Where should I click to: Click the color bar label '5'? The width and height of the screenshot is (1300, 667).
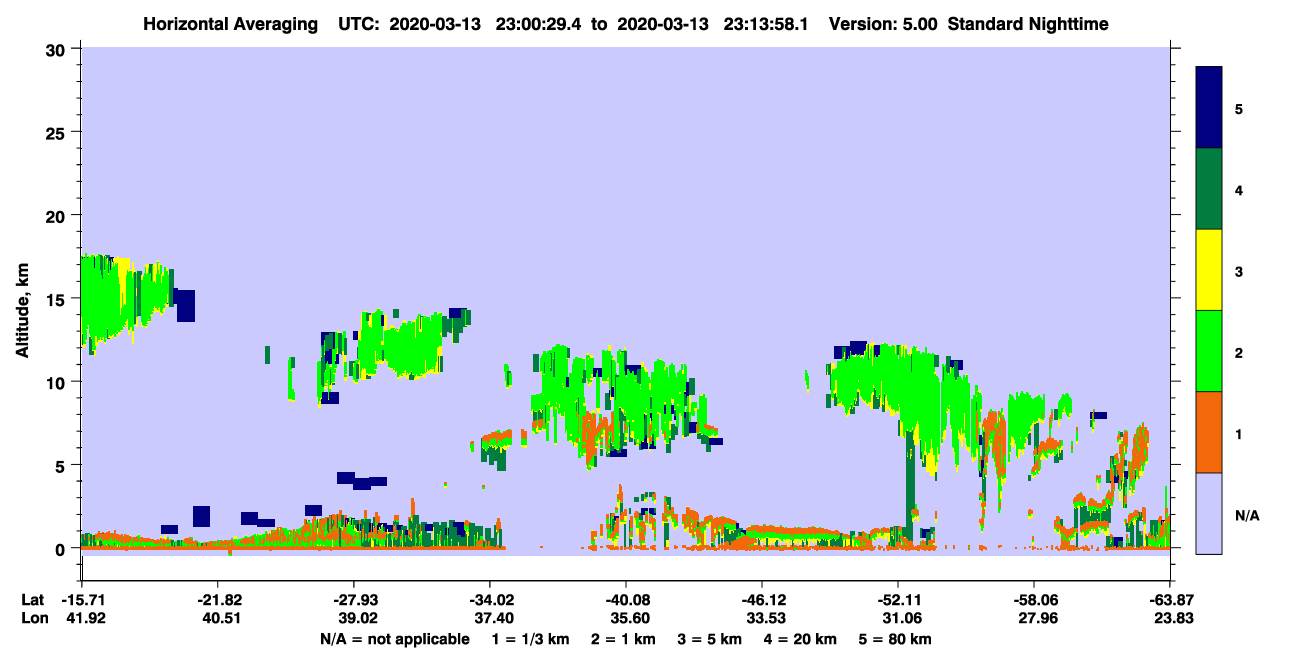pyautogui.click(x=1239, y=108)
